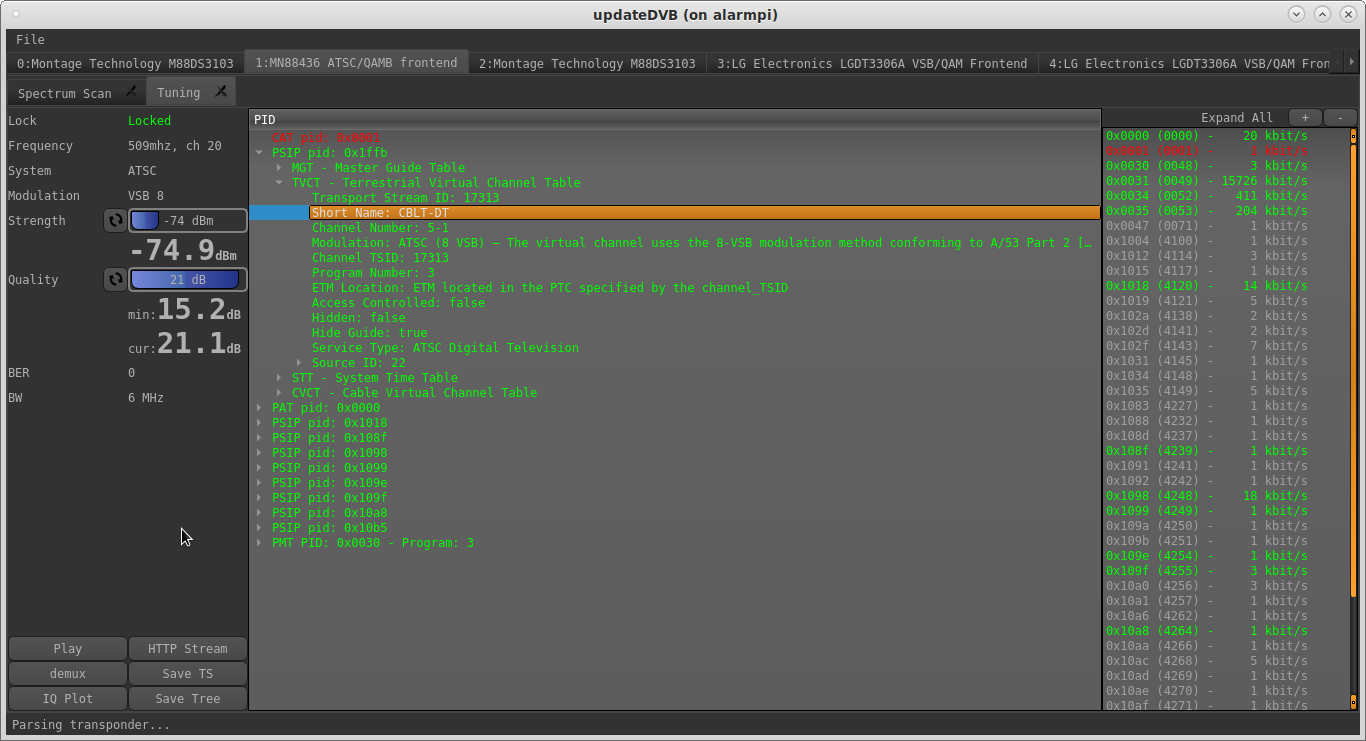1366x741 pixels.
Task: Close the Spectrum Scan tab
Action: click(x=131, y=92)
